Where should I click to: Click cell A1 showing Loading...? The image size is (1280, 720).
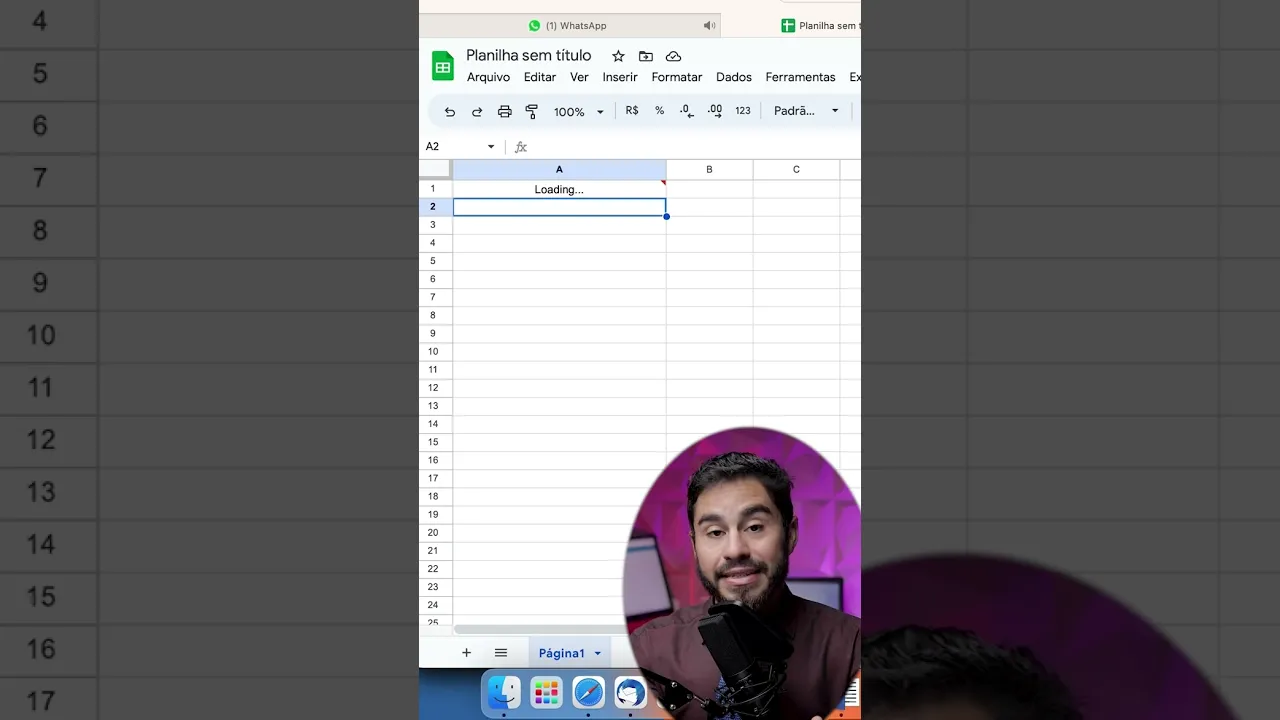coord(559,189)
